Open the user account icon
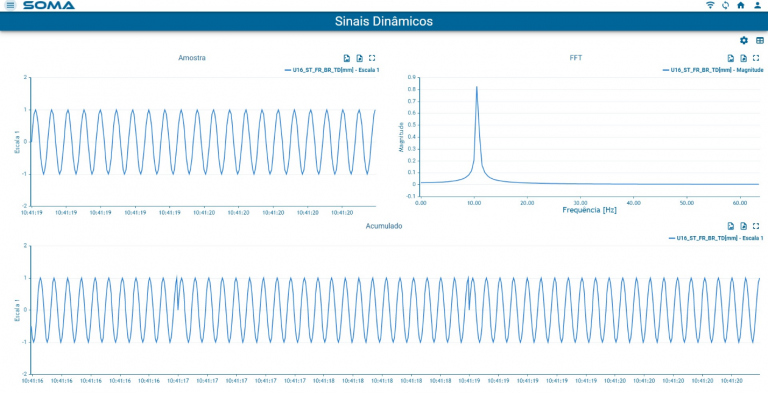768x393 pixels. click(x=757, y=5)
